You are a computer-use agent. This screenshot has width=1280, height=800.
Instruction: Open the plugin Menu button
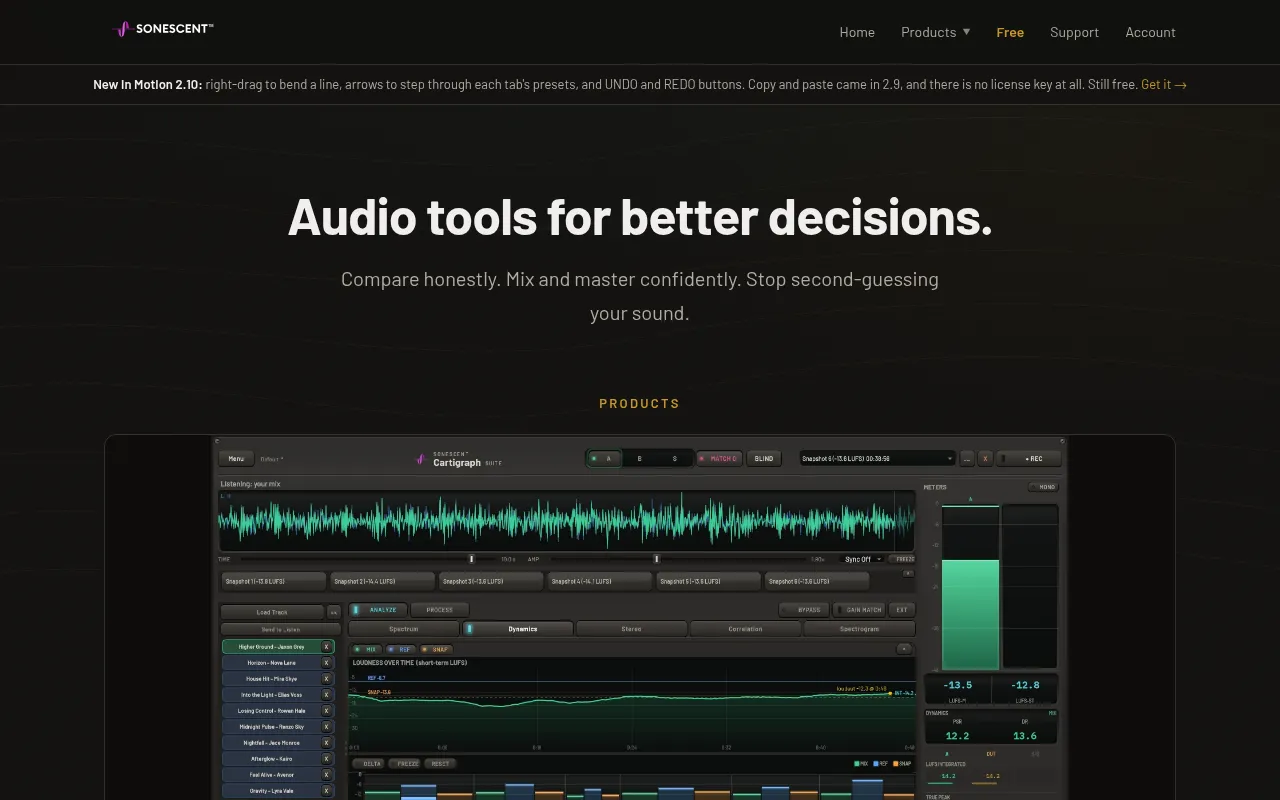[x=236, y=459]
